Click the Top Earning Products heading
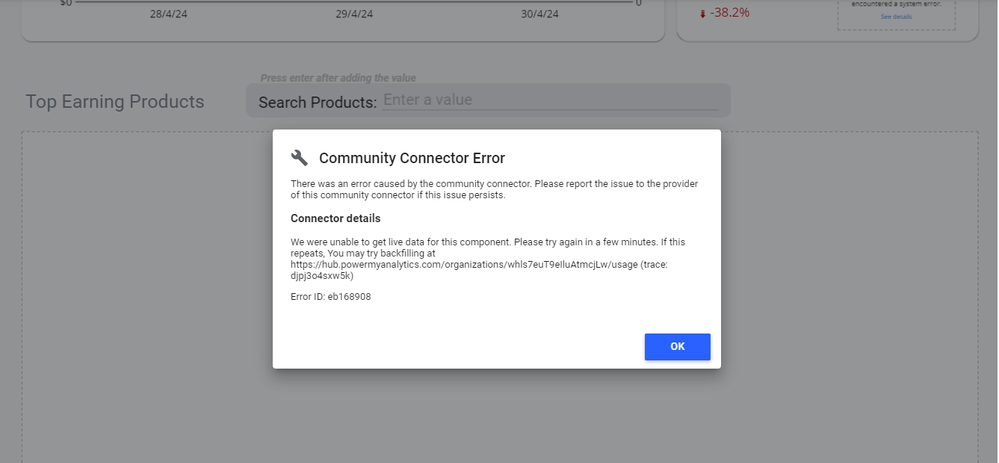Viewport: 999px width, 463px height. coord(115,101)
